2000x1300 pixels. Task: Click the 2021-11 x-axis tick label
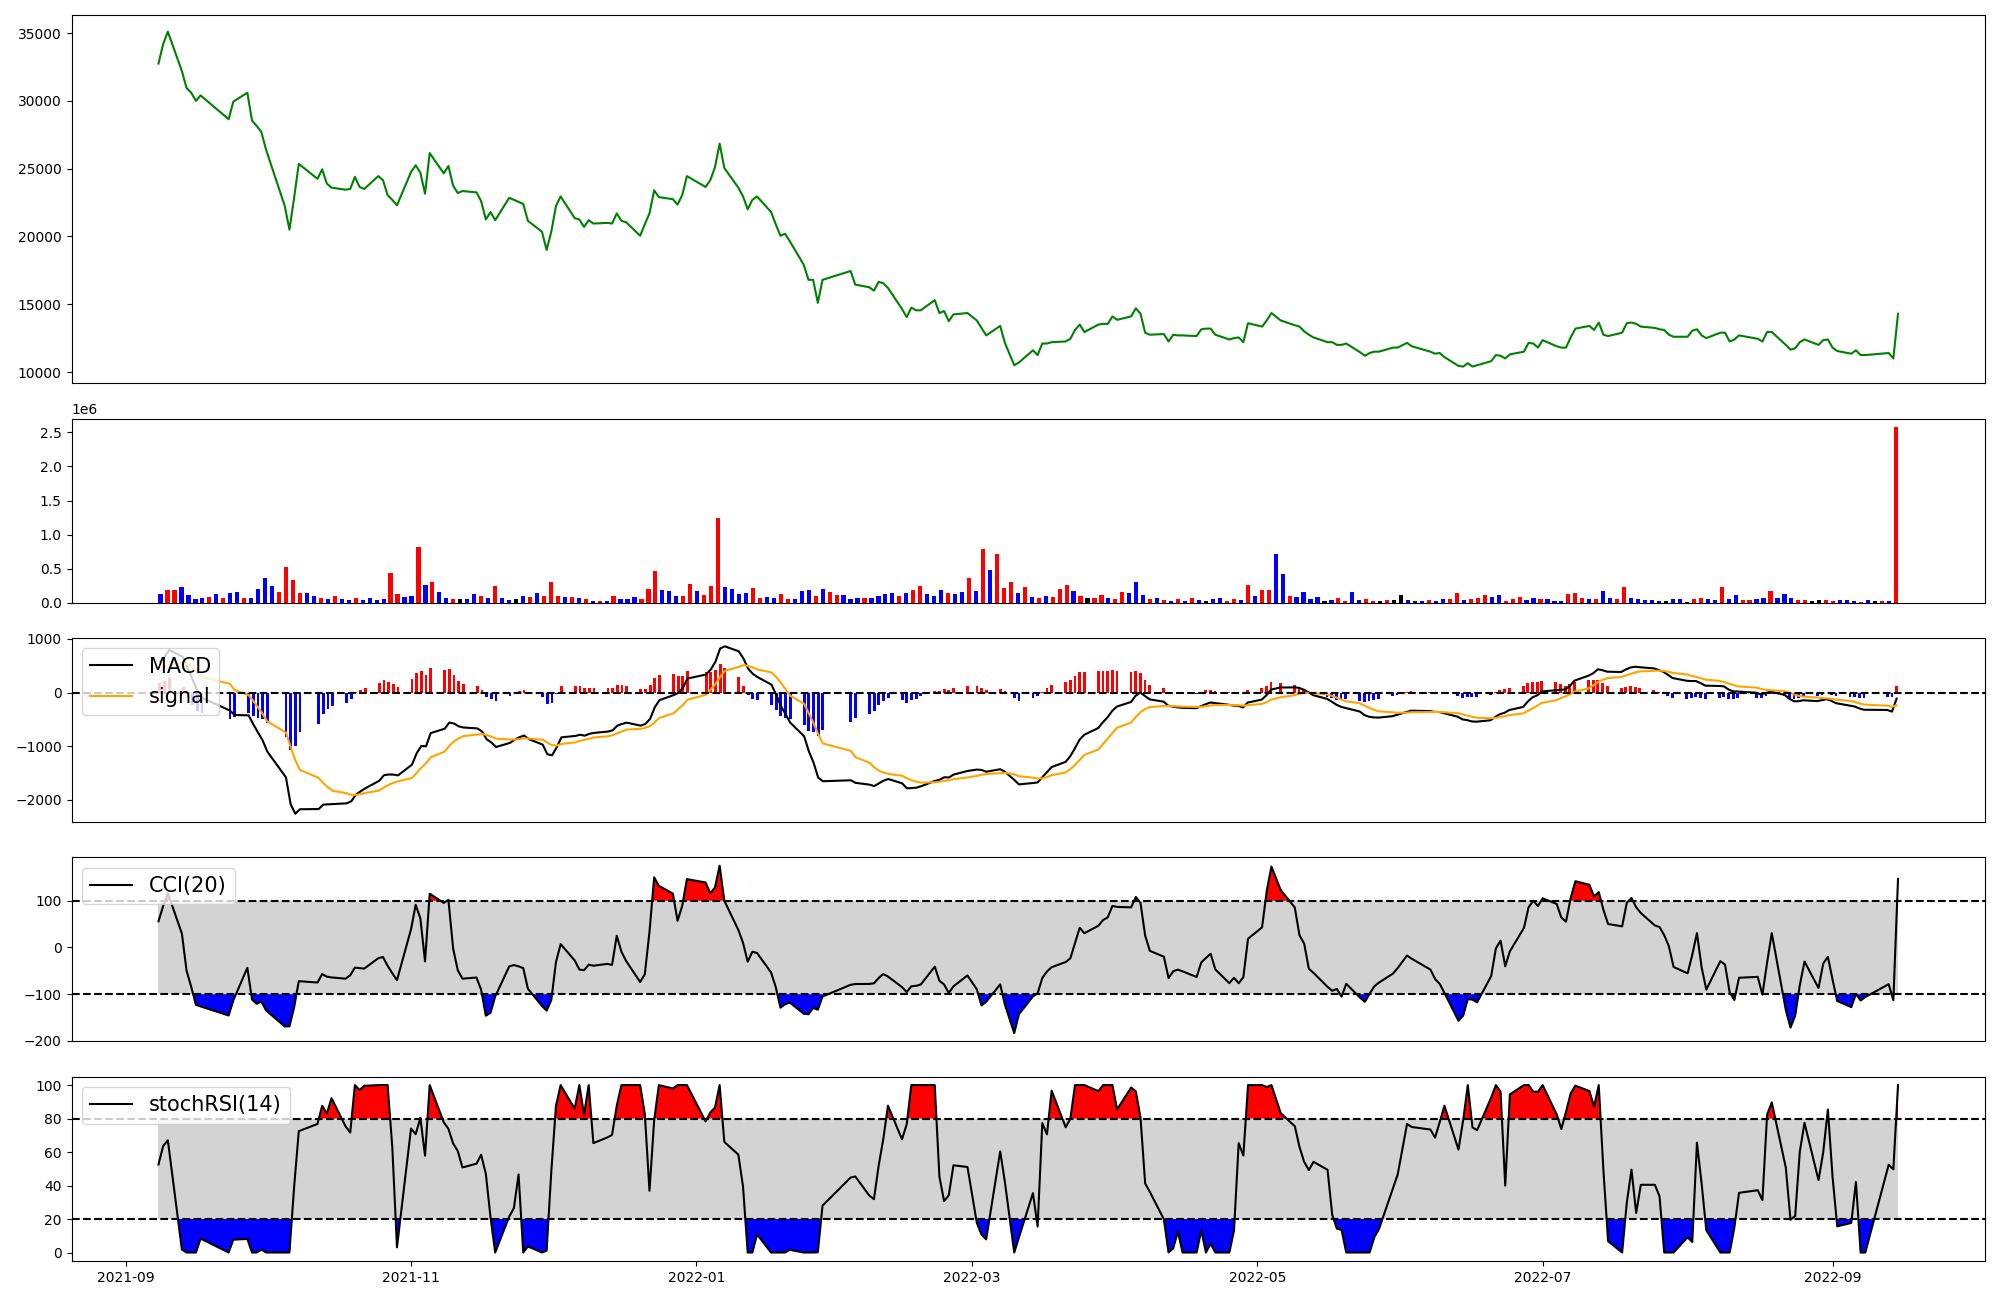coord(411,1277)
